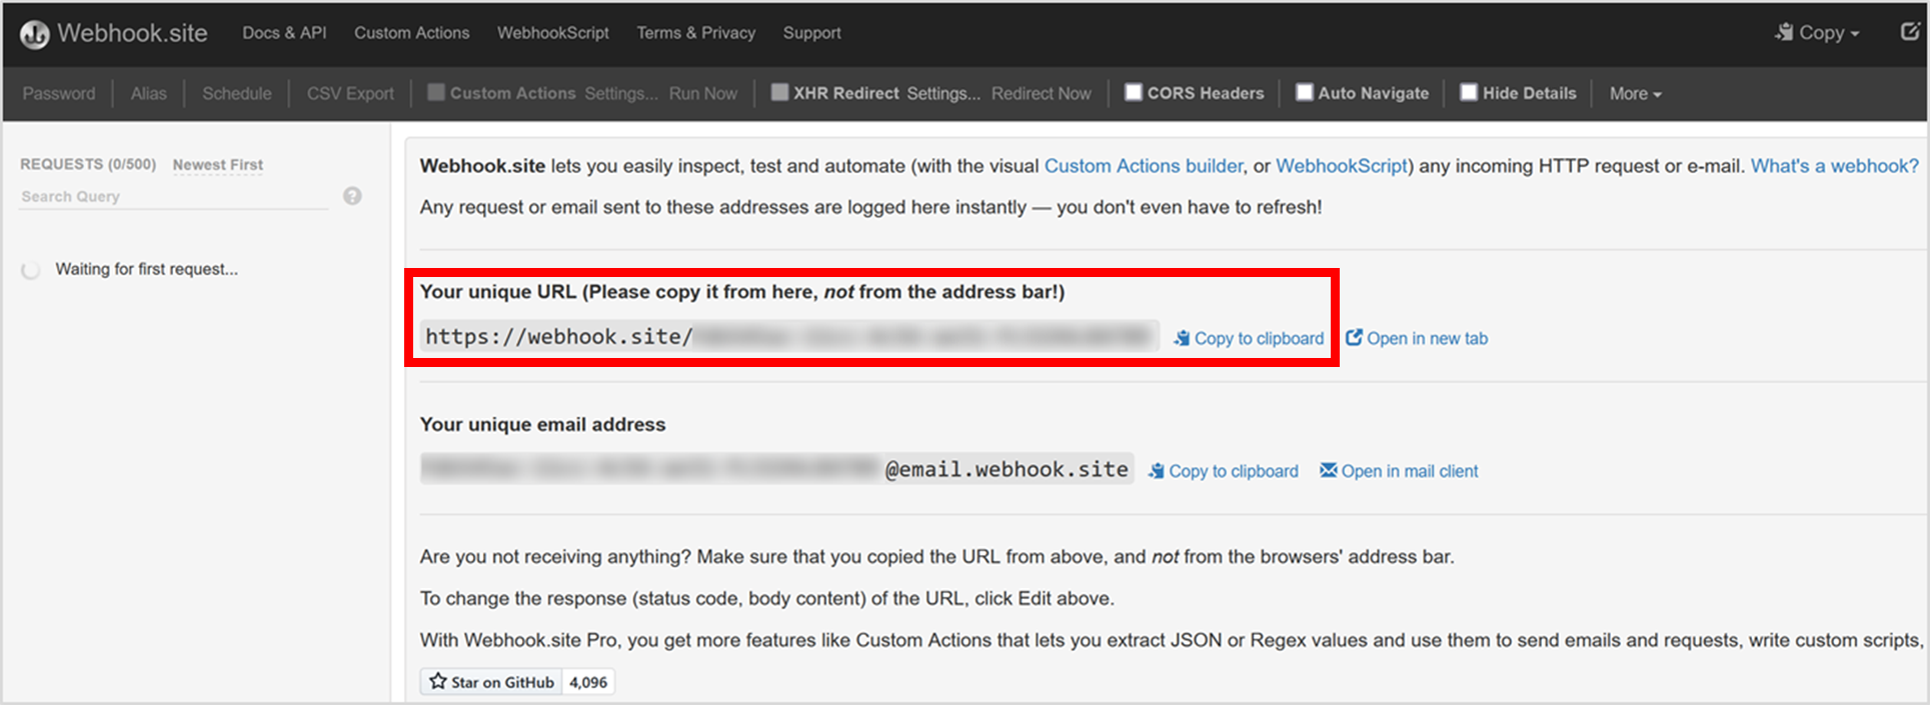This screenshot has height=705, width=1930.
Task: Expand the More dropdown
Action: (1635, 93)
